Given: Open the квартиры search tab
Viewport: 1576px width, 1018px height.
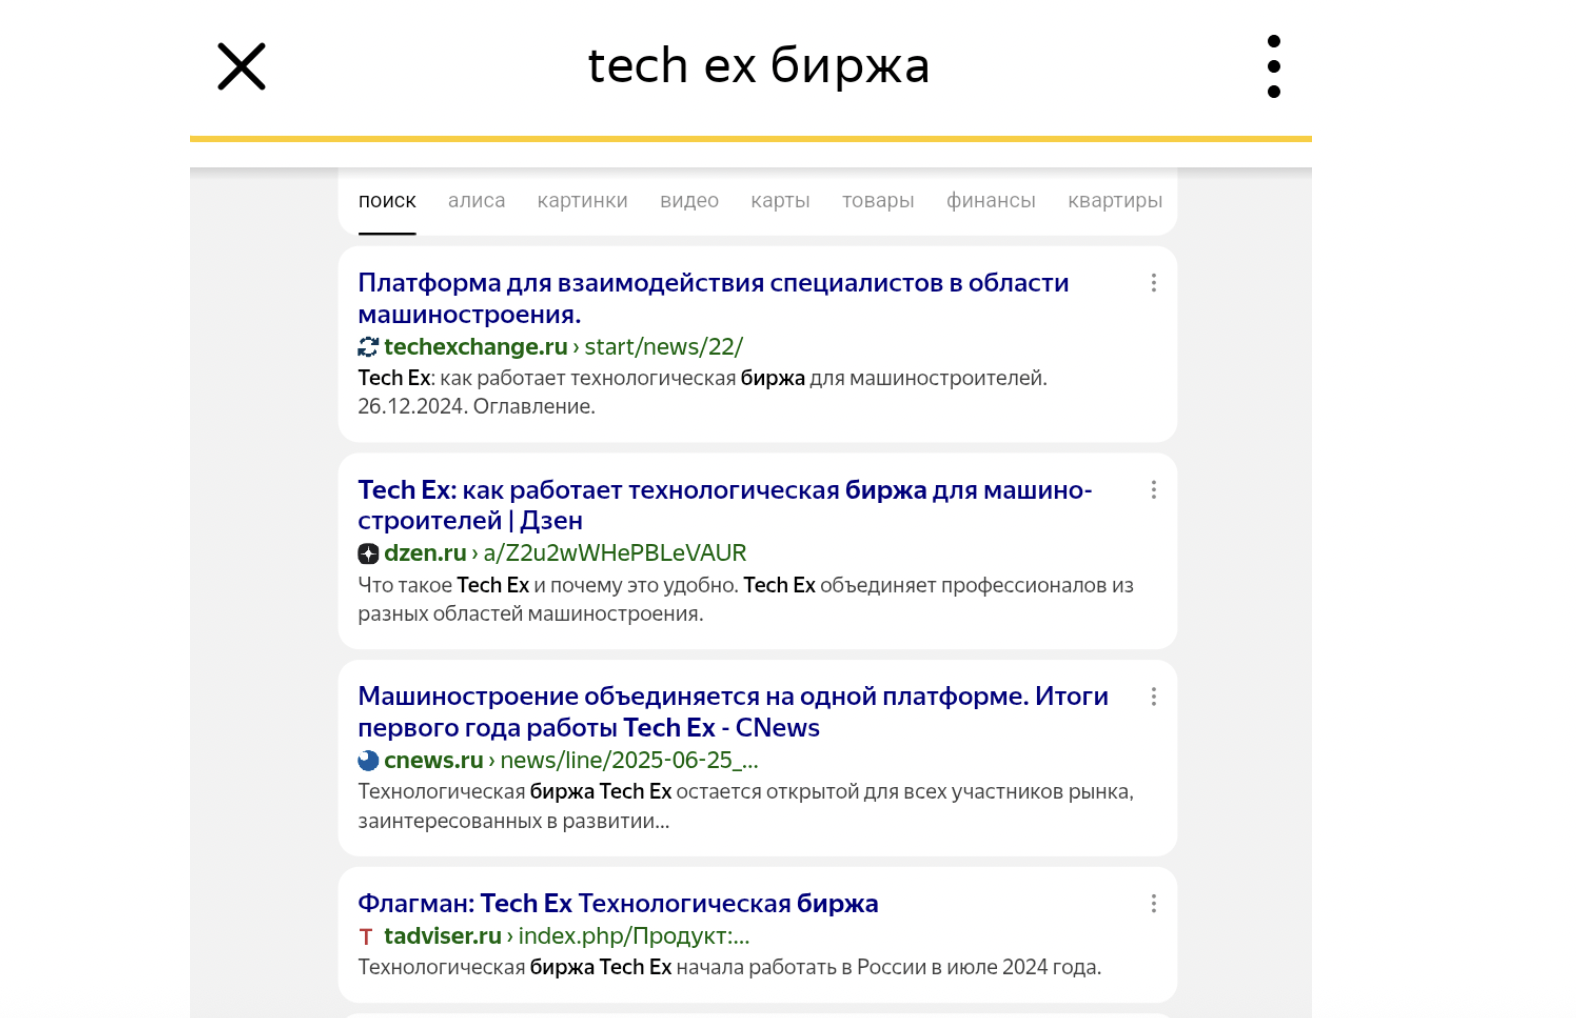Looking at the screenshot, I should point(1115,201).
